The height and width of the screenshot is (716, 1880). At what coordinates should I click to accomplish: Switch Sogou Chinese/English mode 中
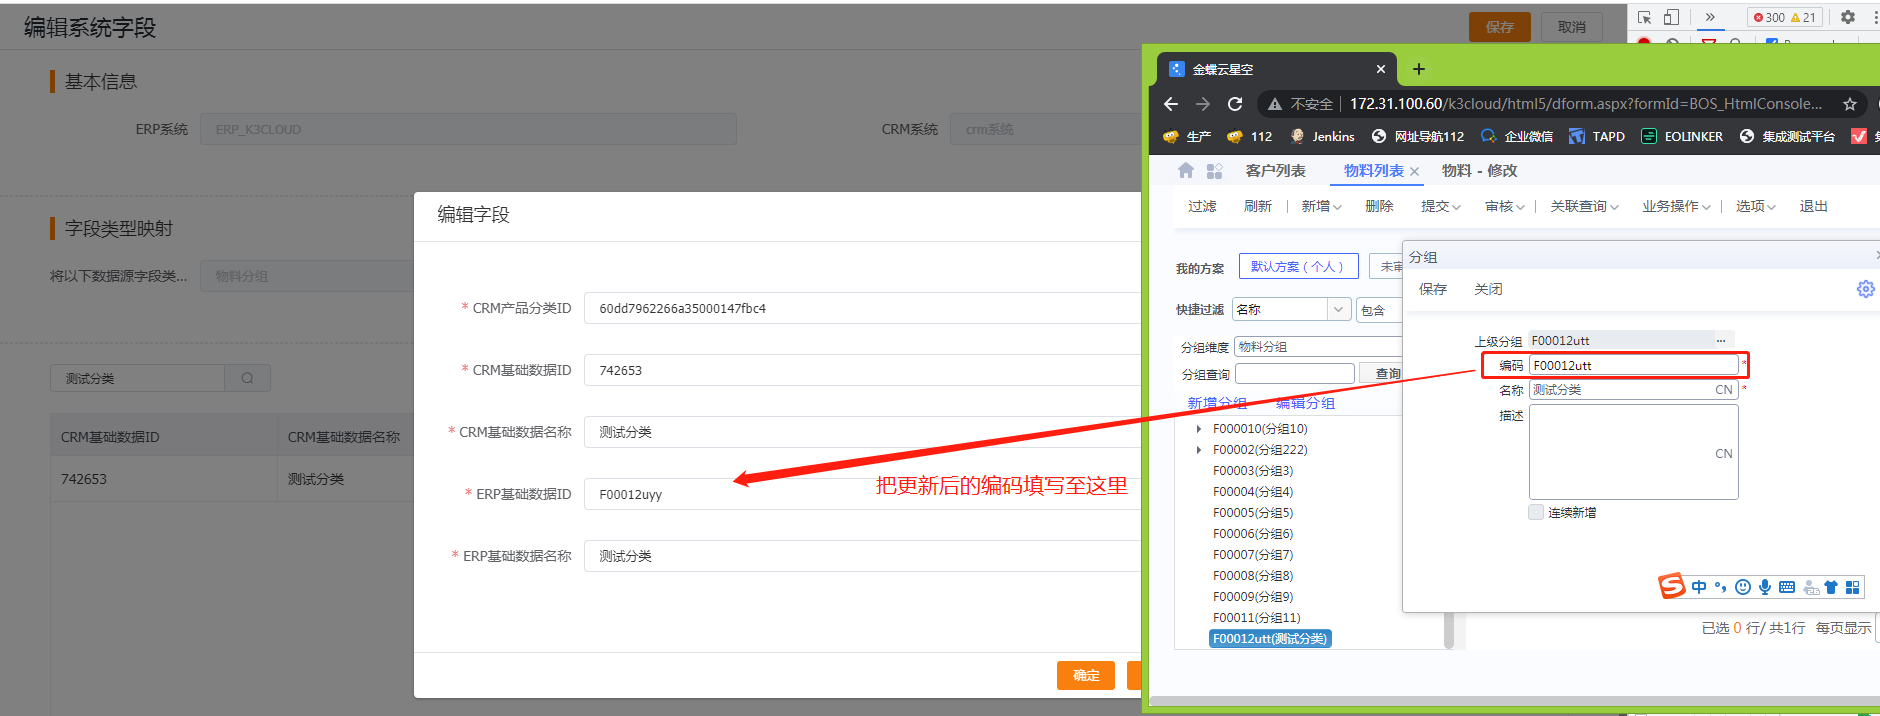coord(1699,587)
